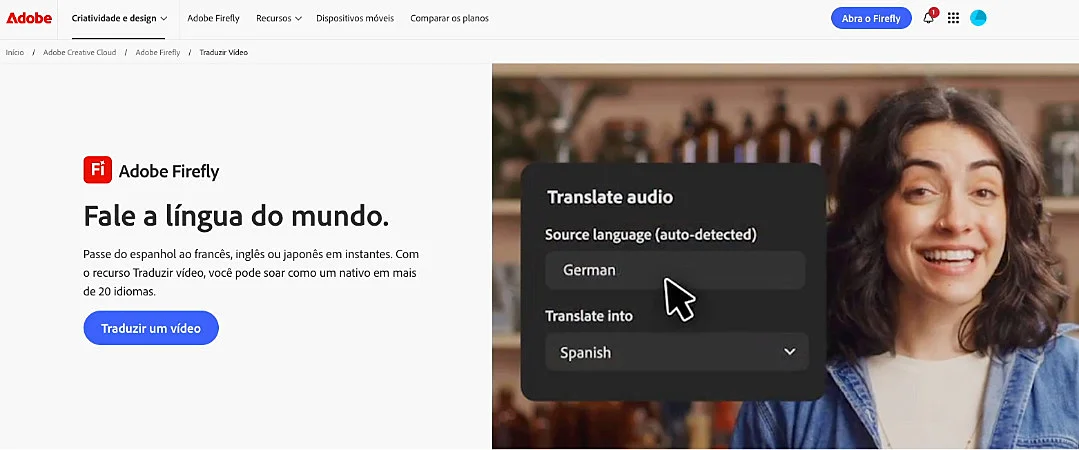Open the Adobe Firefly nav item
This screenshot has width=1079, height=450.
point(213,19)
